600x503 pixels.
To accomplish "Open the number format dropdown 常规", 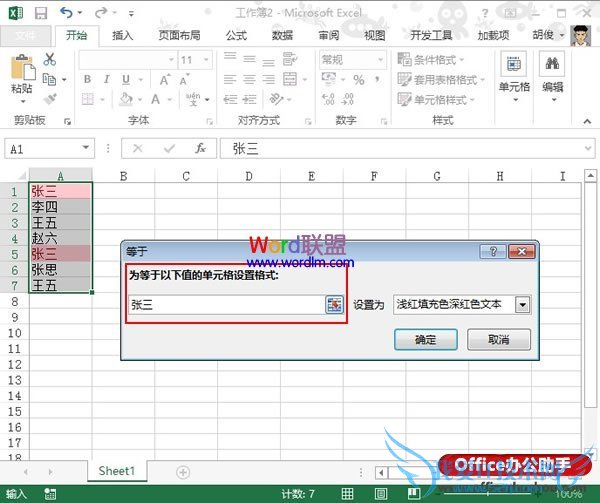I will click(x=380, y=60).
